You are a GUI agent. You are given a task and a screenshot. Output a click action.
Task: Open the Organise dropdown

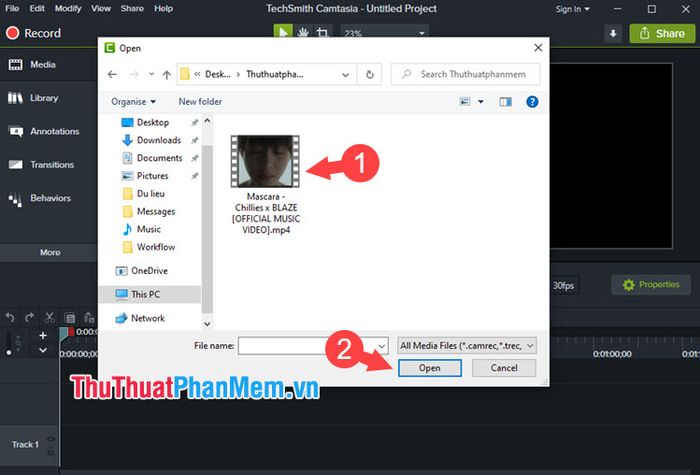(x=133, y=102)
